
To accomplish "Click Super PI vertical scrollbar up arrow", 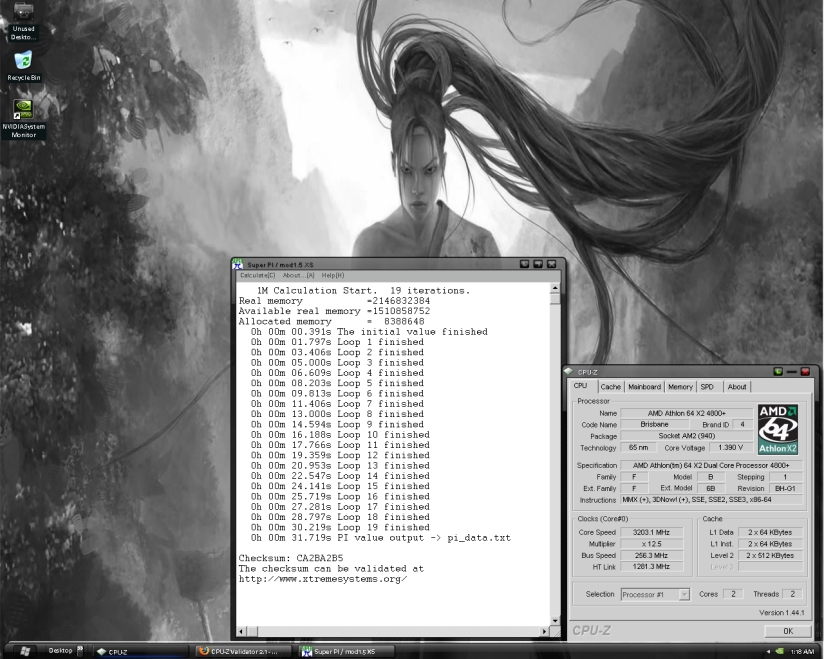I will point(554,288).
